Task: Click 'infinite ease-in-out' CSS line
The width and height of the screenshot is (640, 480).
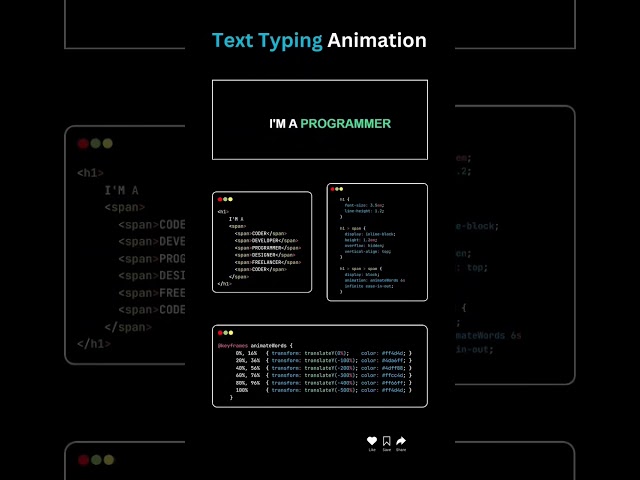Action: point(369,286)
